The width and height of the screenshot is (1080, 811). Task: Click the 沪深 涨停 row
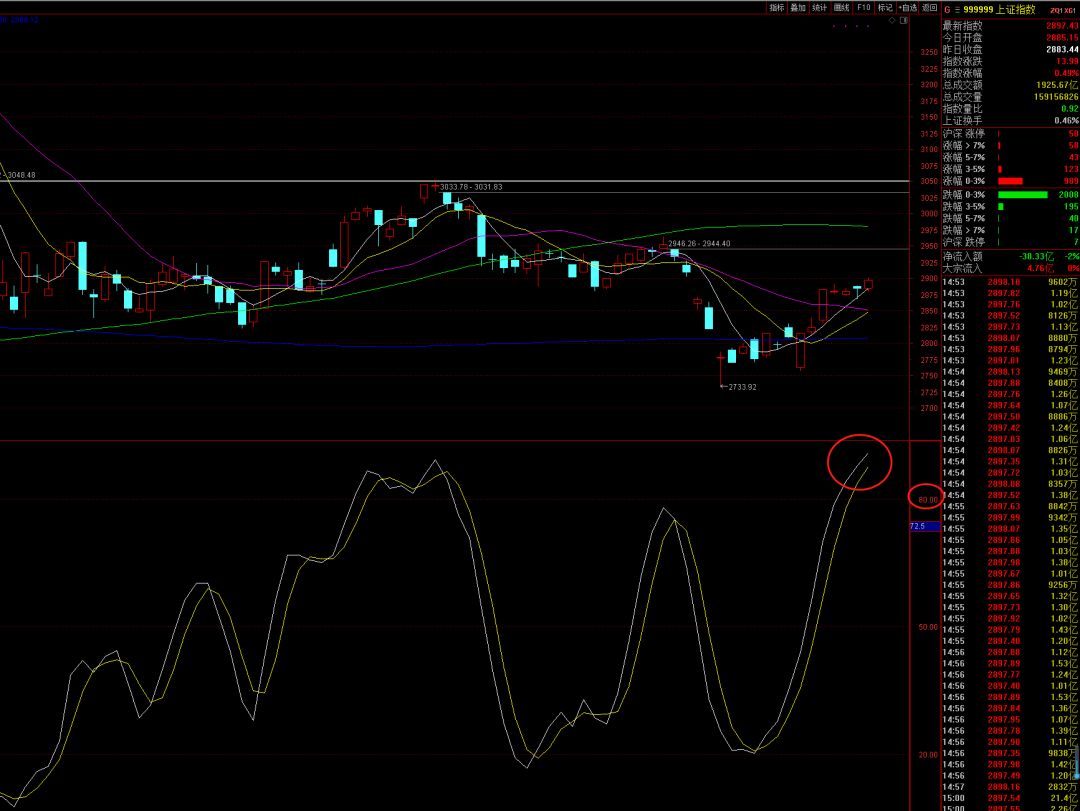1010,134
